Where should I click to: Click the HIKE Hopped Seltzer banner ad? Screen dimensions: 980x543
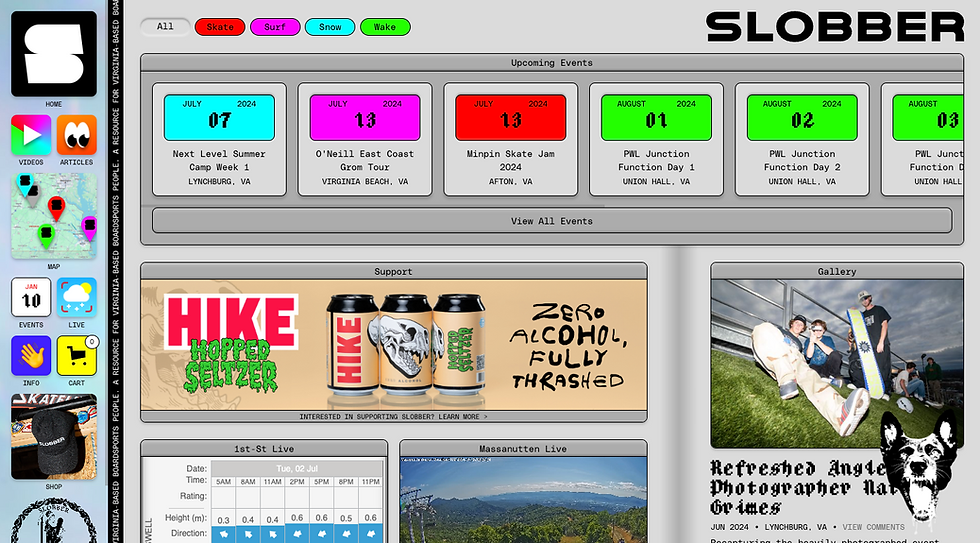point(394,345)
